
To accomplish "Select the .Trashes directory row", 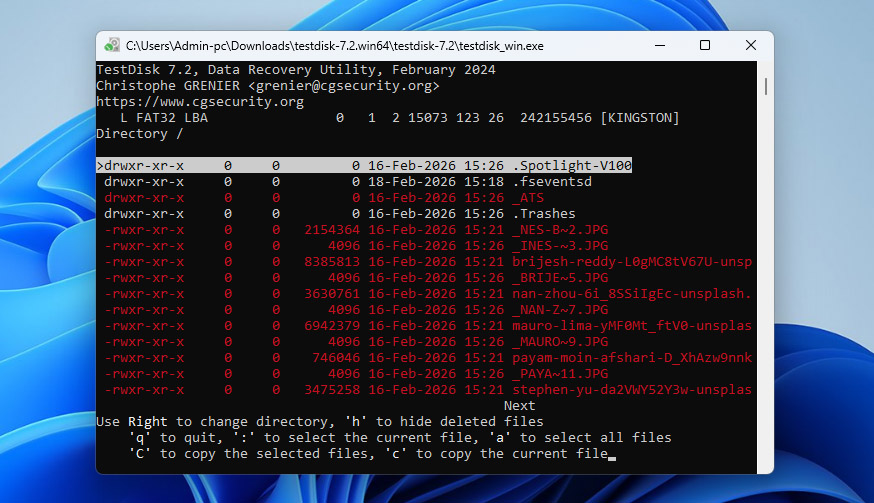I will [x=339, y=214].
